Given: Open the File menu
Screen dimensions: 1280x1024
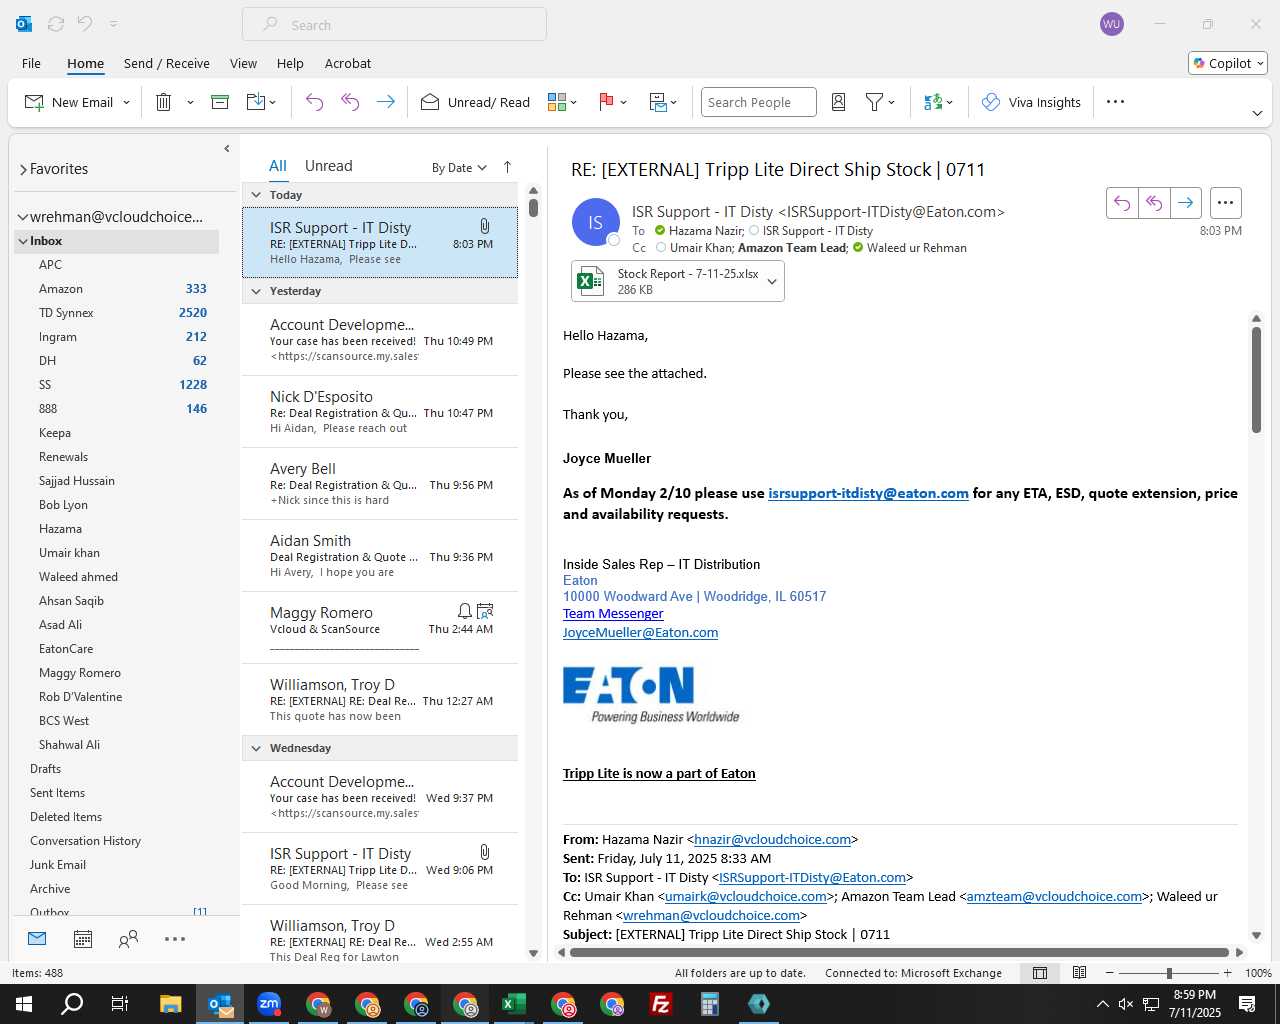Looking at the screenshot, I should 31,63.
